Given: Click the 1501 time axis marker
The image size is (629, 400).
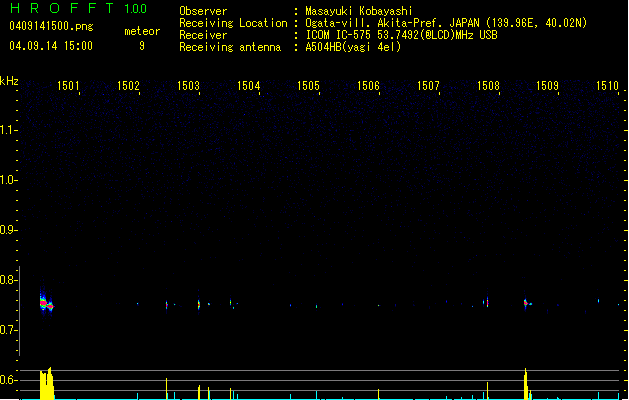Looking at the screenshot, I should tap(68, 86).
